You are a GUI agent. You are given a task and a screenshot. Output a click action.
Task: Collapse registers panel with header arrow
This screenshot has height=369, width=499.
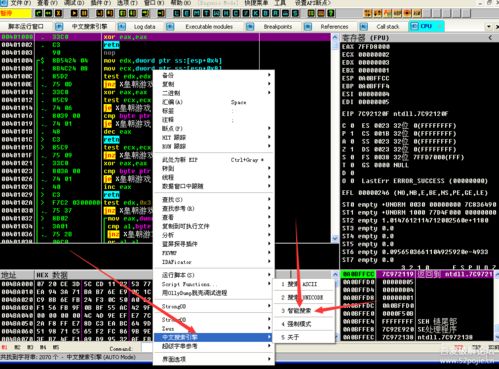(x=490, y=38)
